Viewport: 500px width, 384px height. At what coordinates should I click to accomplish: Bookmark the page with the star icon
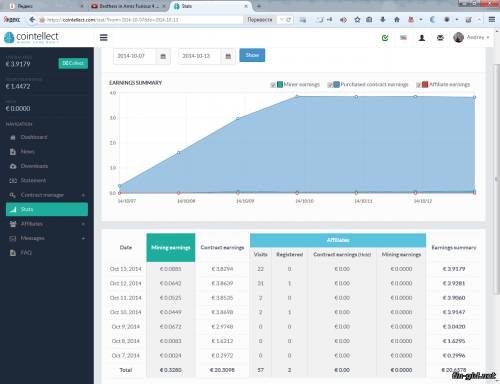click(x=357, y=20)
